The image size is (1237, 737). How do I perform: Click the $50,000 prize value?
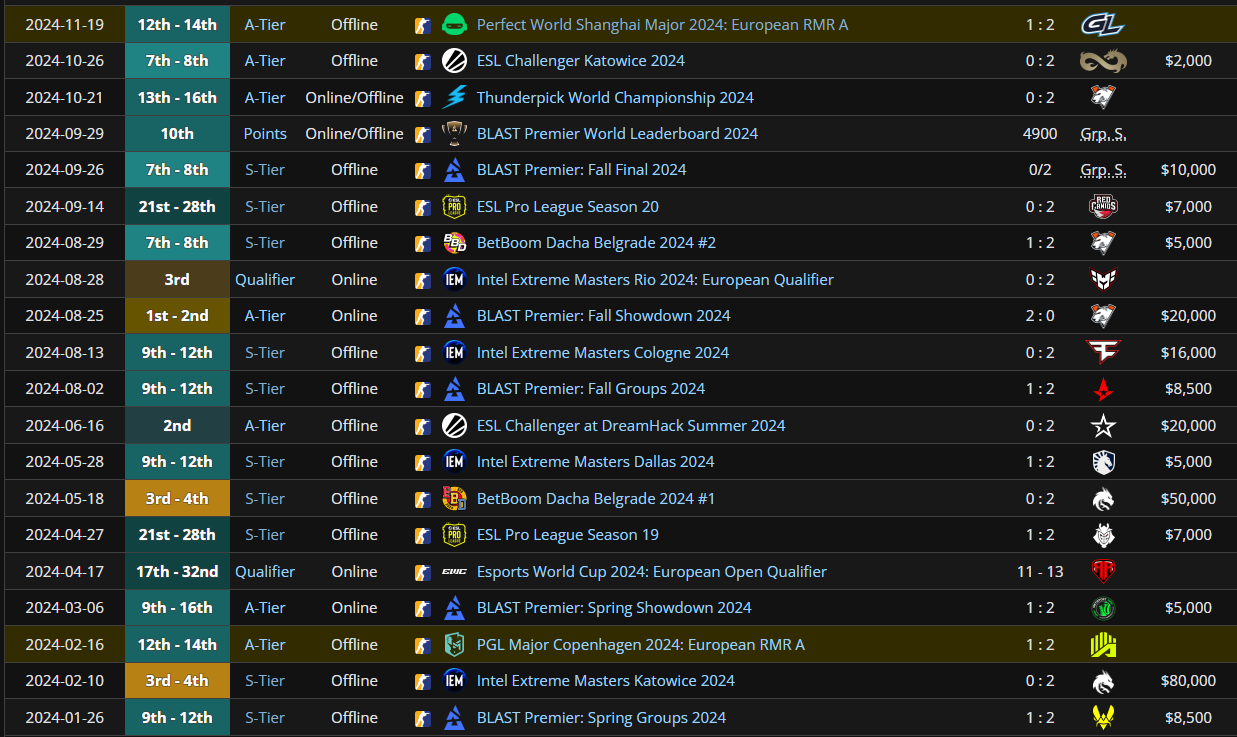[x=1188, y=499]
